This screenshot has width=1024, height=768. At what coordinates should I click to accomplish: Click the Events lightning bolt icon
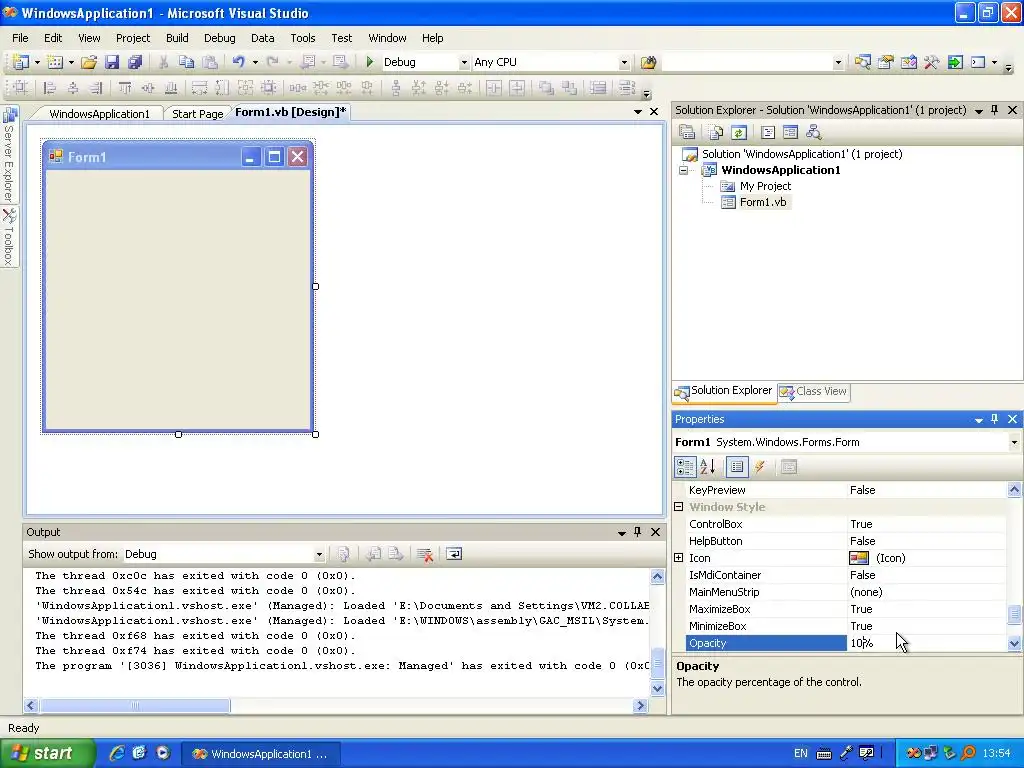760,467
